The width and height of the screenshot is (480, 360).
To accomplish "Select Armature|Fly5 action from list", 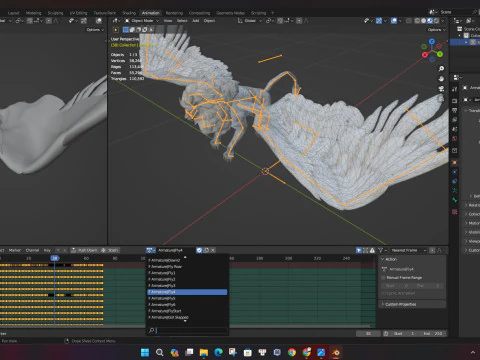I will 187,298.
